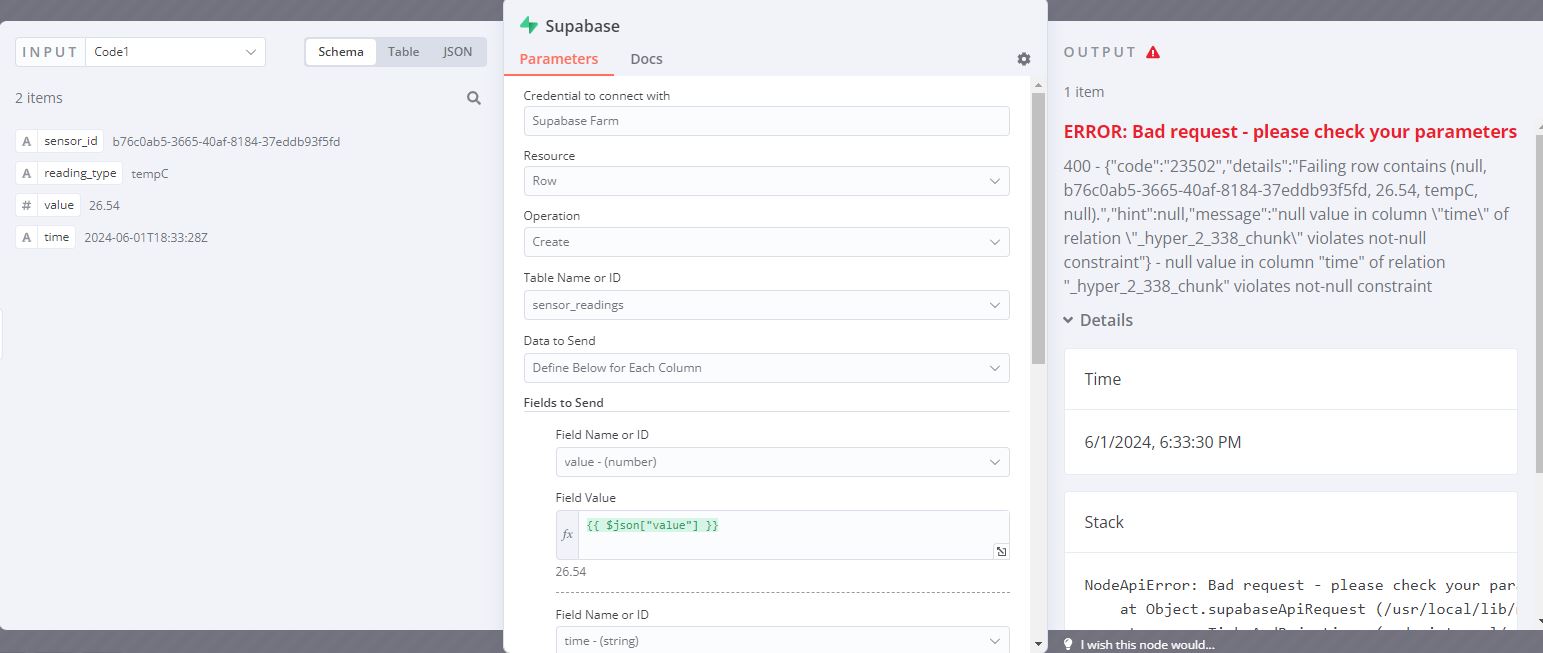1543x653 pixels.
Task: Switch input view to Table
Action: [x=403, y=52]
